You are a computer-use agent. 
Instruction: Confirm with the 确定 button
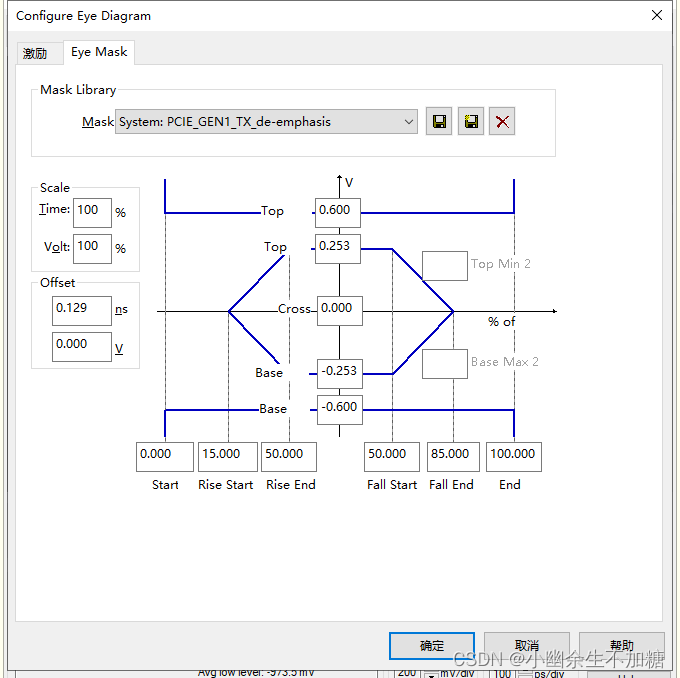pos(432,646)
